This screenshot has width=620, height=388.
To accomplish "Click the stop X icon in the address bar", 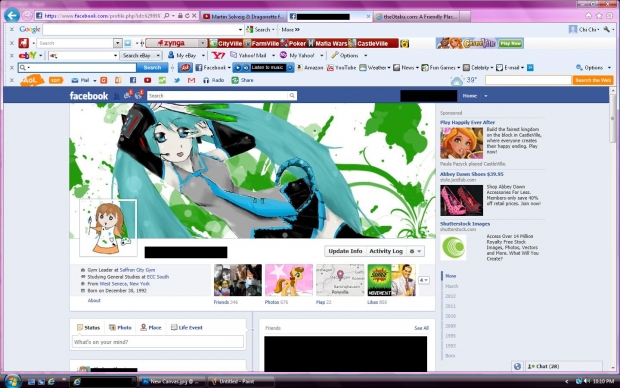I will [x=194, y=16].
